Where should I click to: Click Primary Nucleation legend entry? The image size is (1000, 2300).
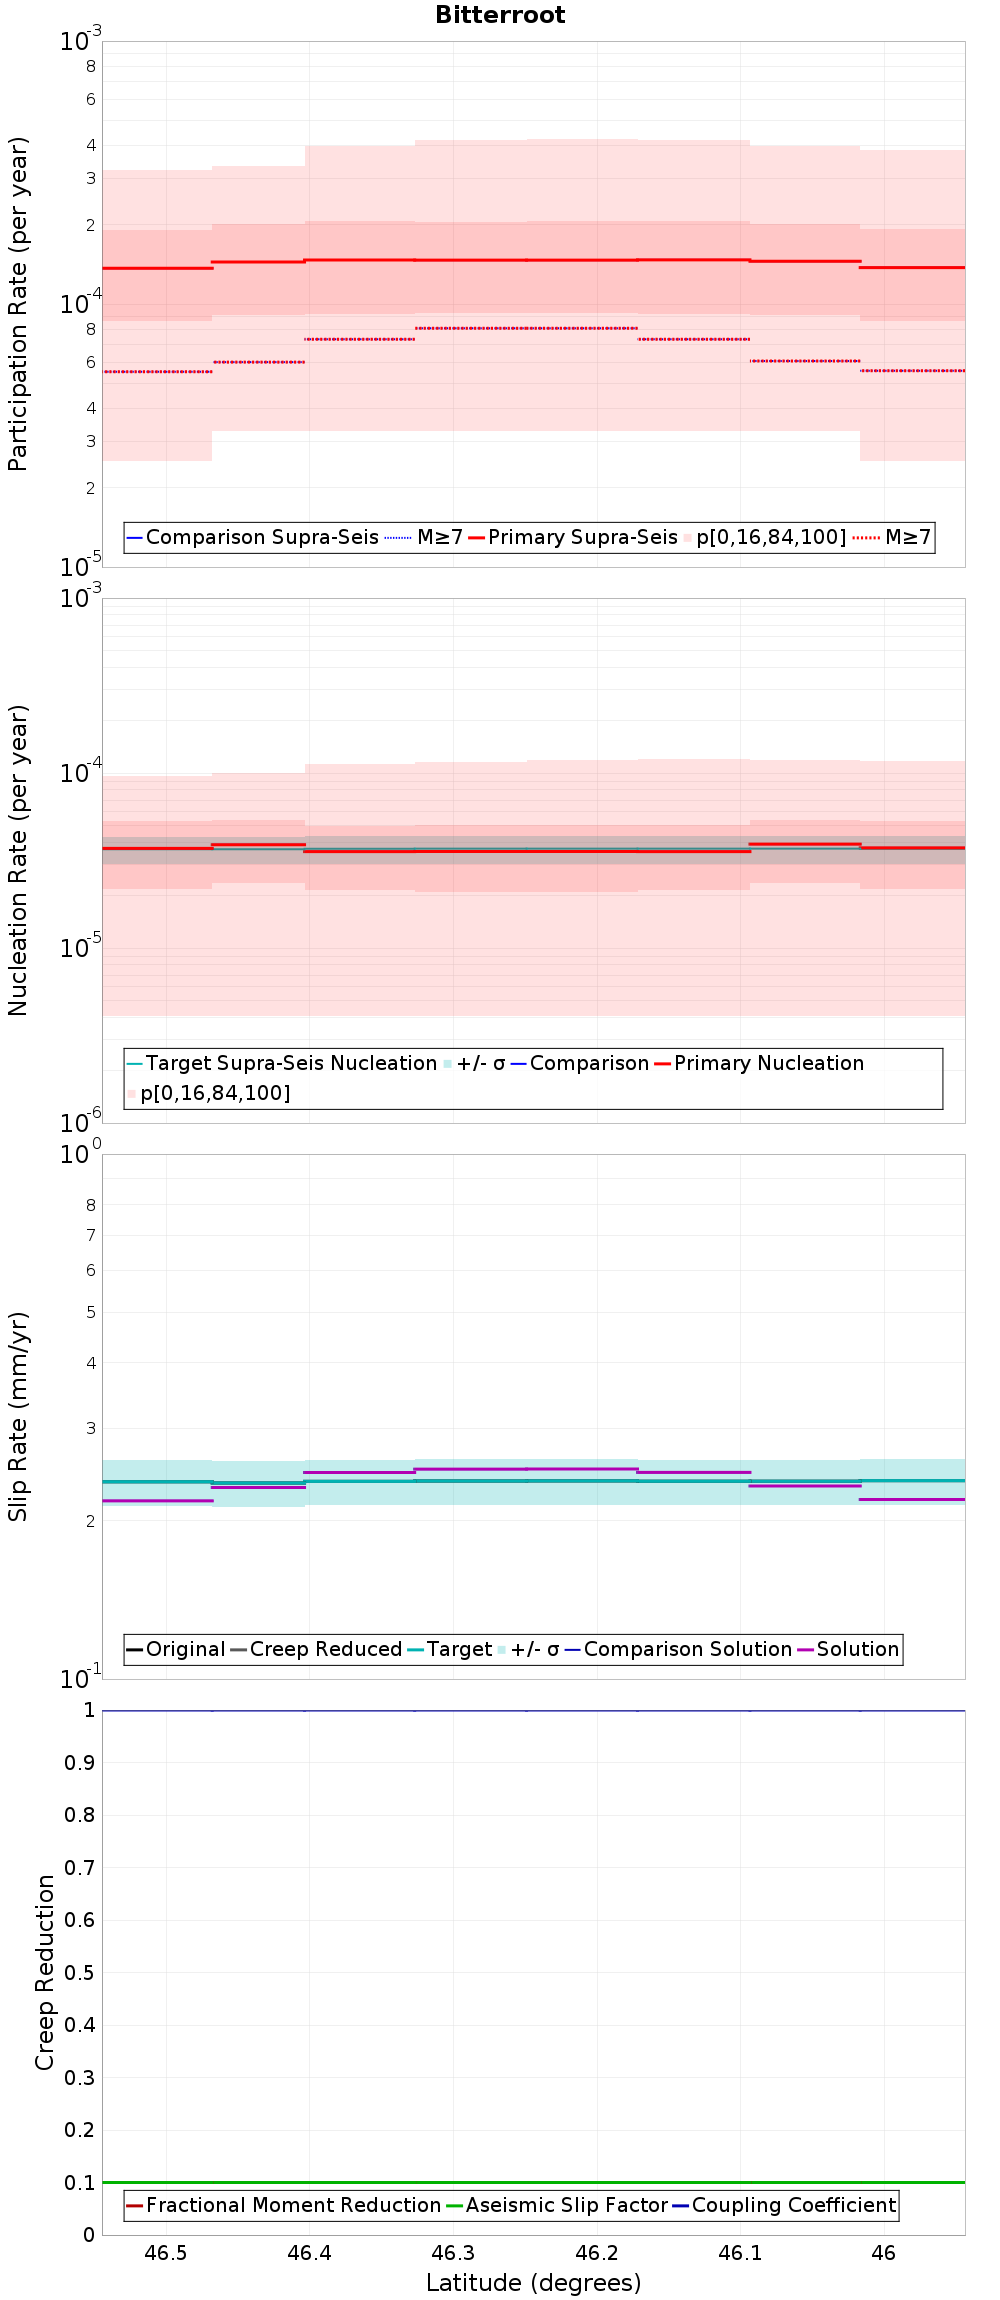pyautogui.click(x=759, y=1063)
